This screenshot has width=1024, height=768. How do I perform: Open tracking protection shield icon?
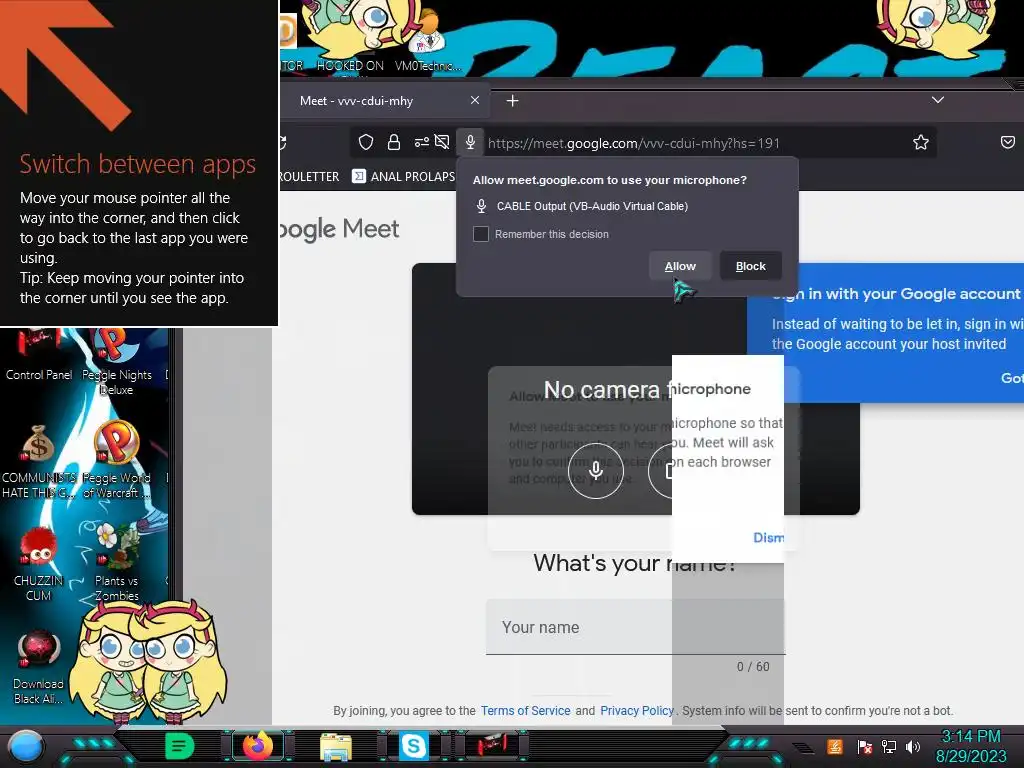click(366, 142)
